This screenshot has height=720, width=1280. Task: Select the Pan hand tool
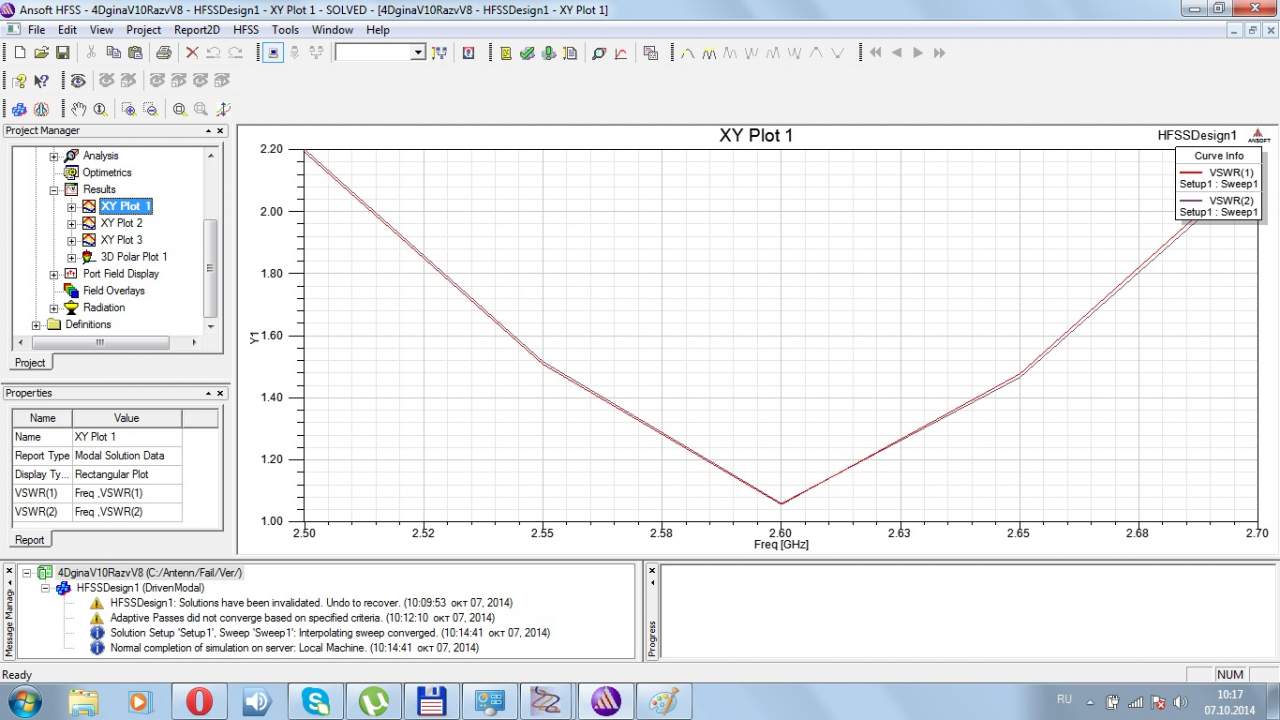(80, 109)
